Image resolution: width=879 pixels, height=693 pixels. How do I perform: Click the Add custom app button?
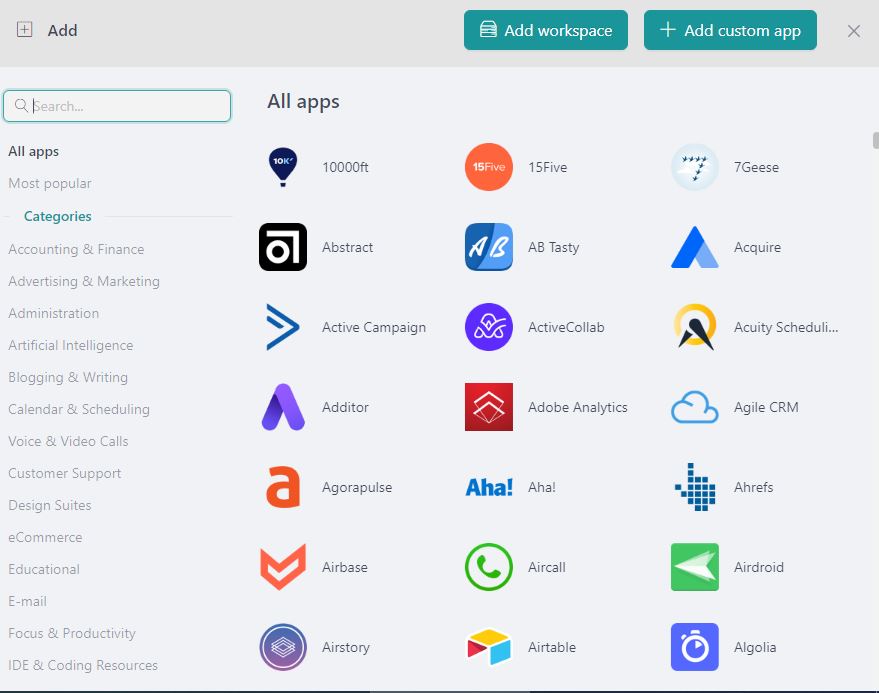click(x=730, y=30)
